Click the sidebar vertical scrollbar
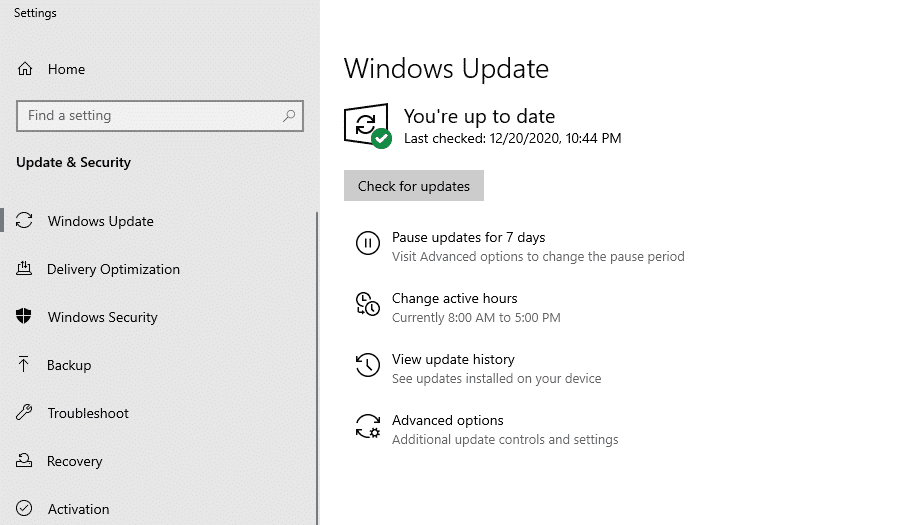Screen dimensions: 918x525 click(x=317, y=368)
